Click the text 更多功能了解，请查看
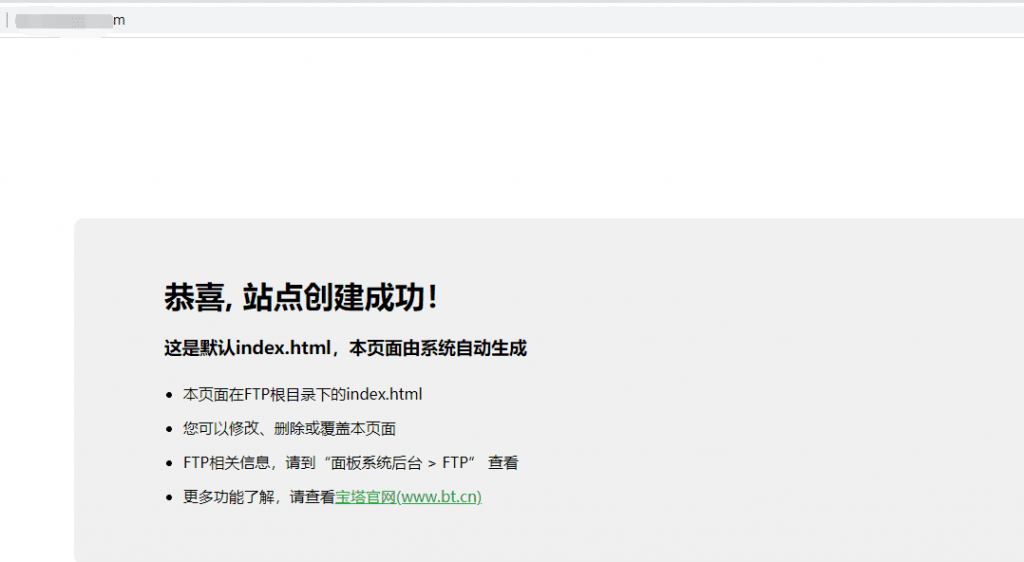The height and width of the screenshot is (562, 1024). click(259, 497)
